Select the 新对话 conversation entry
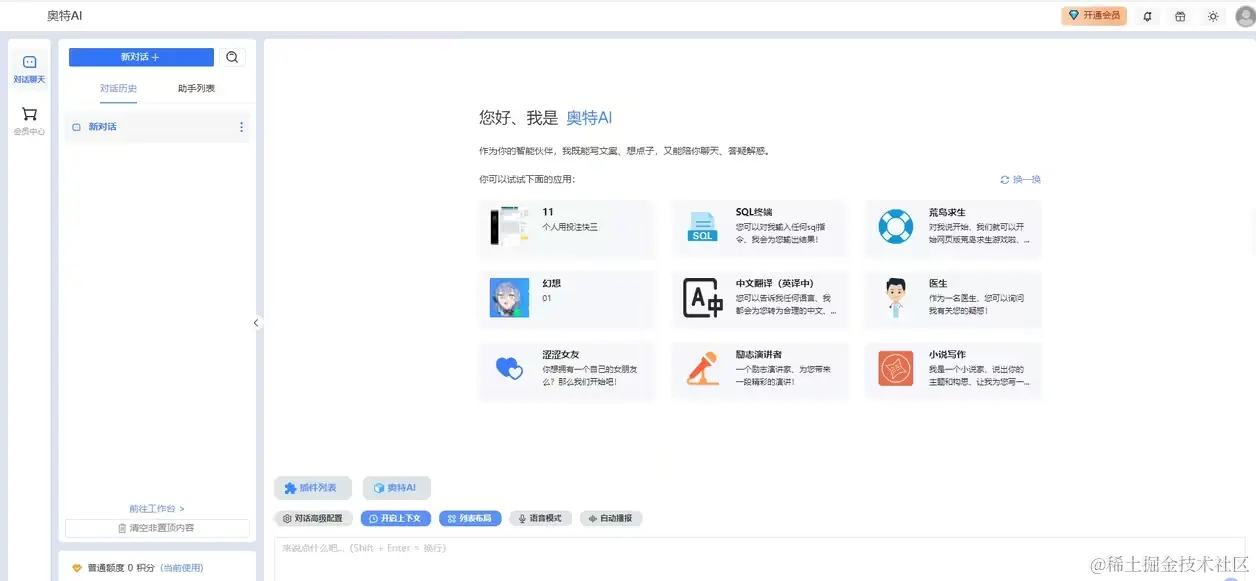Image resolution: width=1256 pixels, height=581 pixels. [x=157, y=127]
